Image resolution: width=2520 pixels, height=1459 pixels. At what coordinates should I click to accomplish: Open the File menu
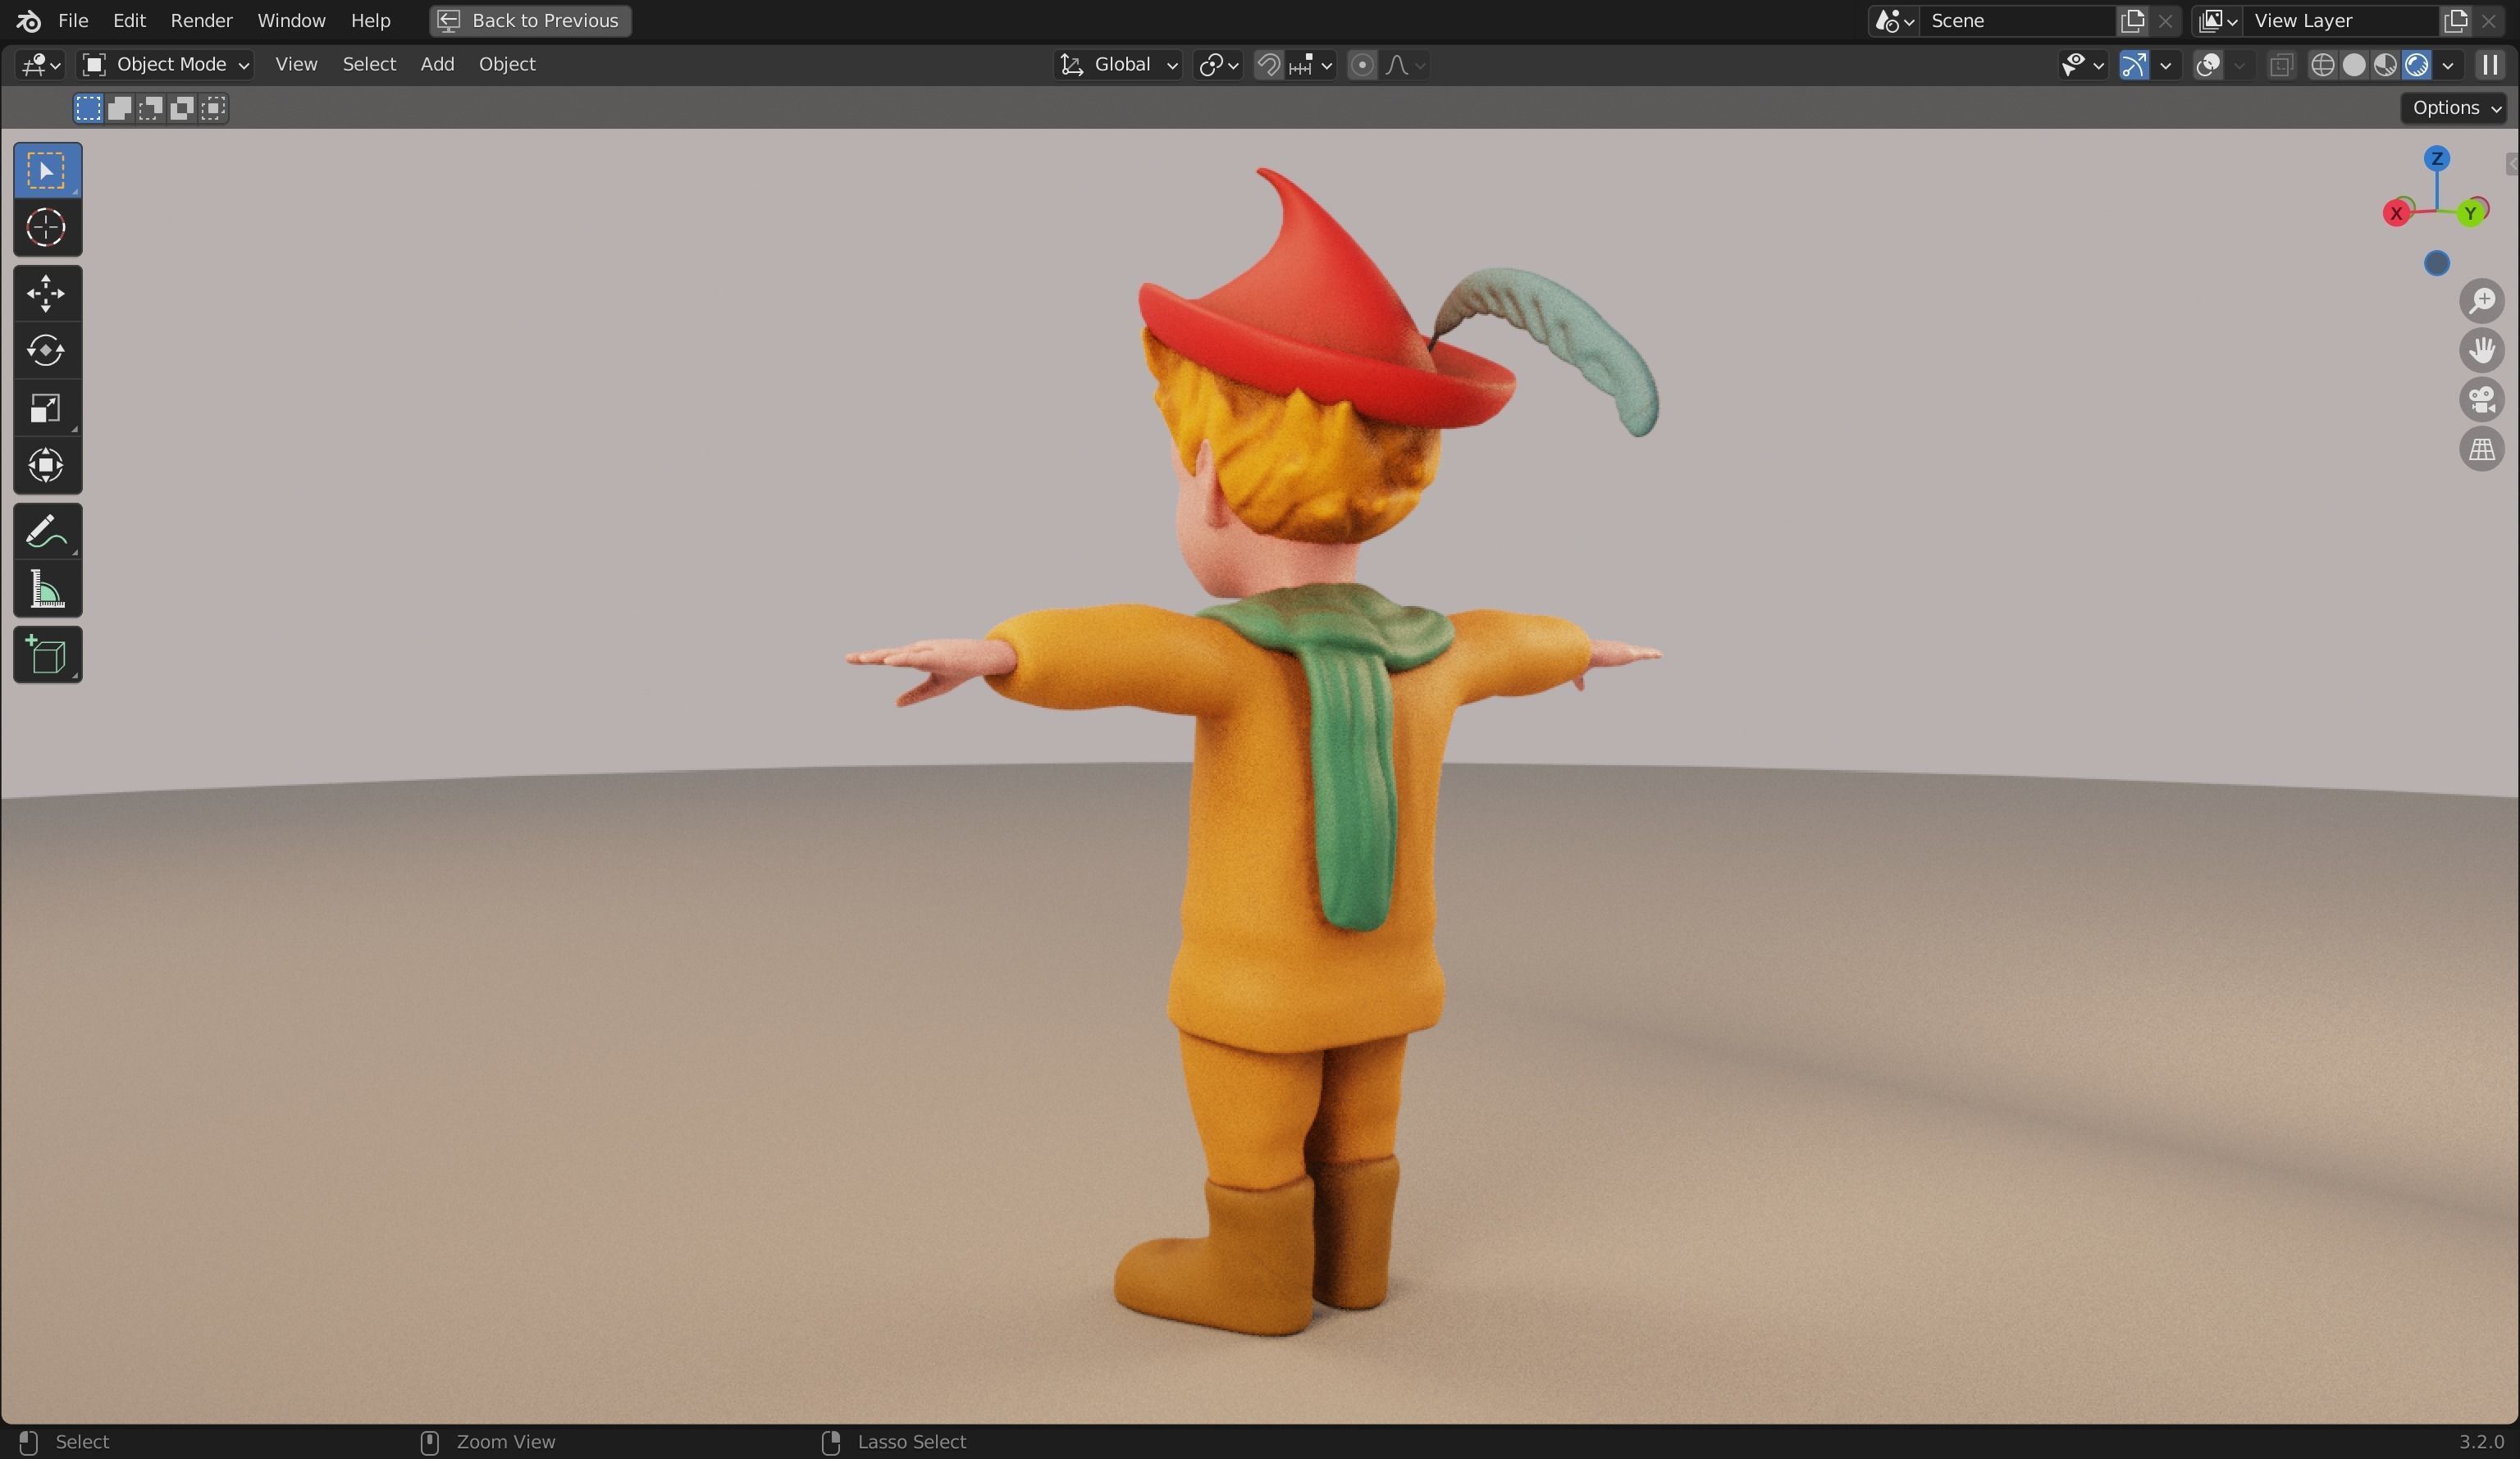tap(73, 20)
